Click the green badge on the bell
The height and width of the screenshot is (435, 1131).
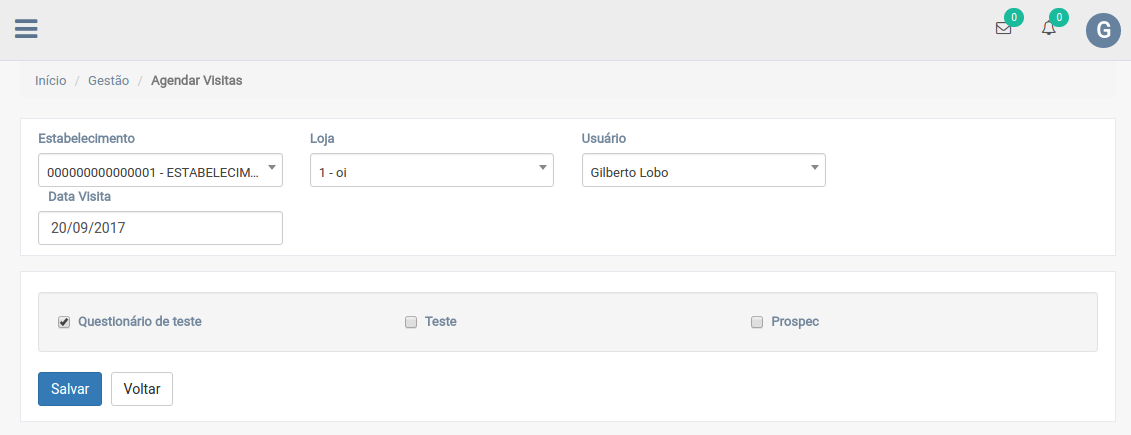[1059, 17]
